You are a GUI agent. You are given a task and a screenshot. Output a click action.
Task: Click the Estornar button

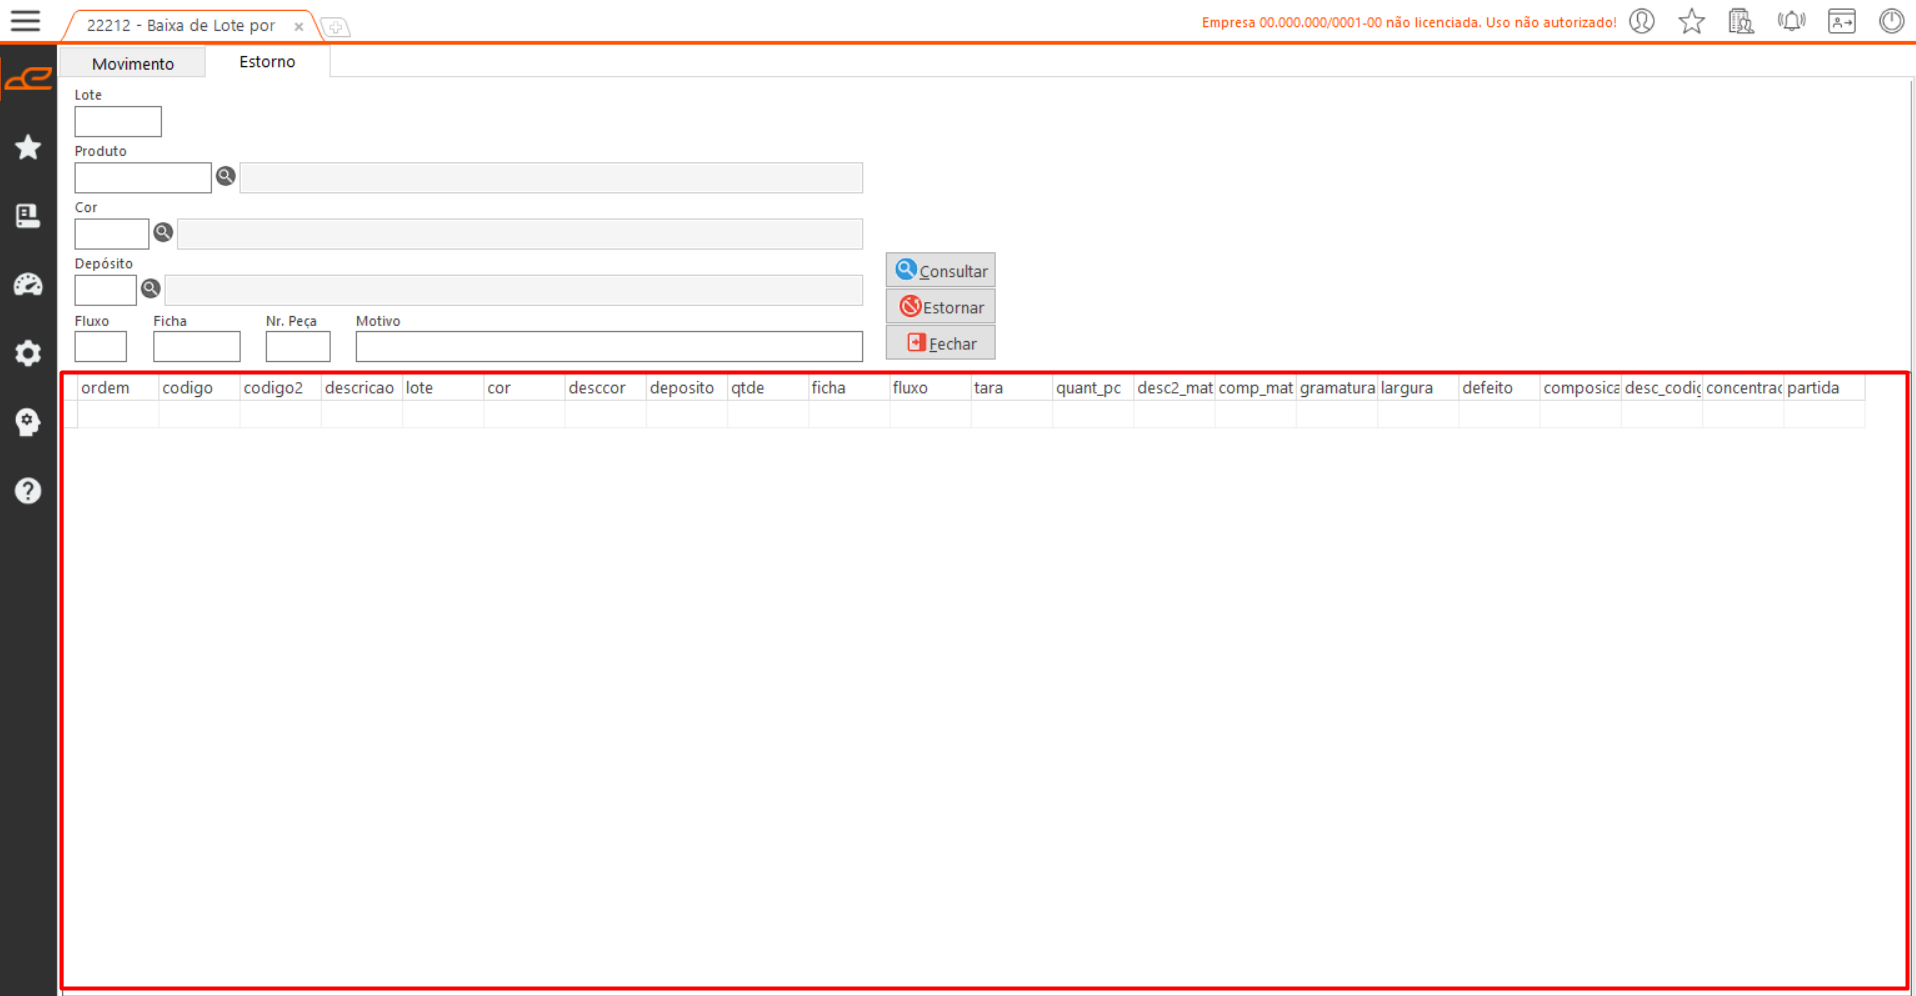click(940, 307)
